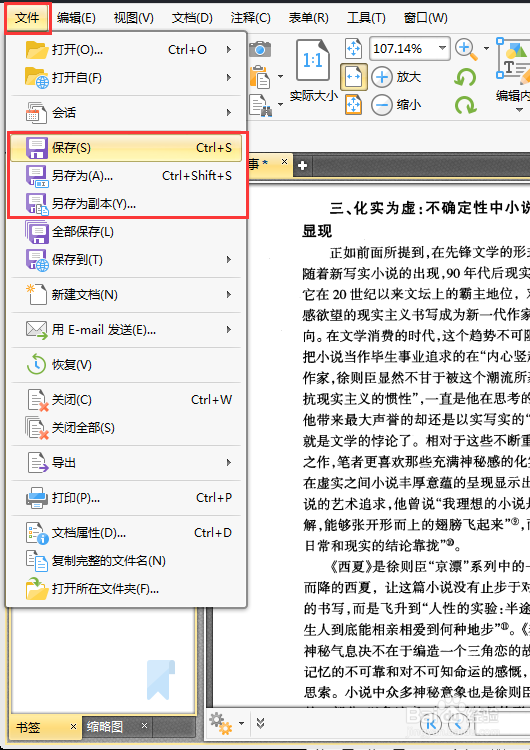
Task: Expand the paste icon dropdown arrow
Action: tap(280, 77)
